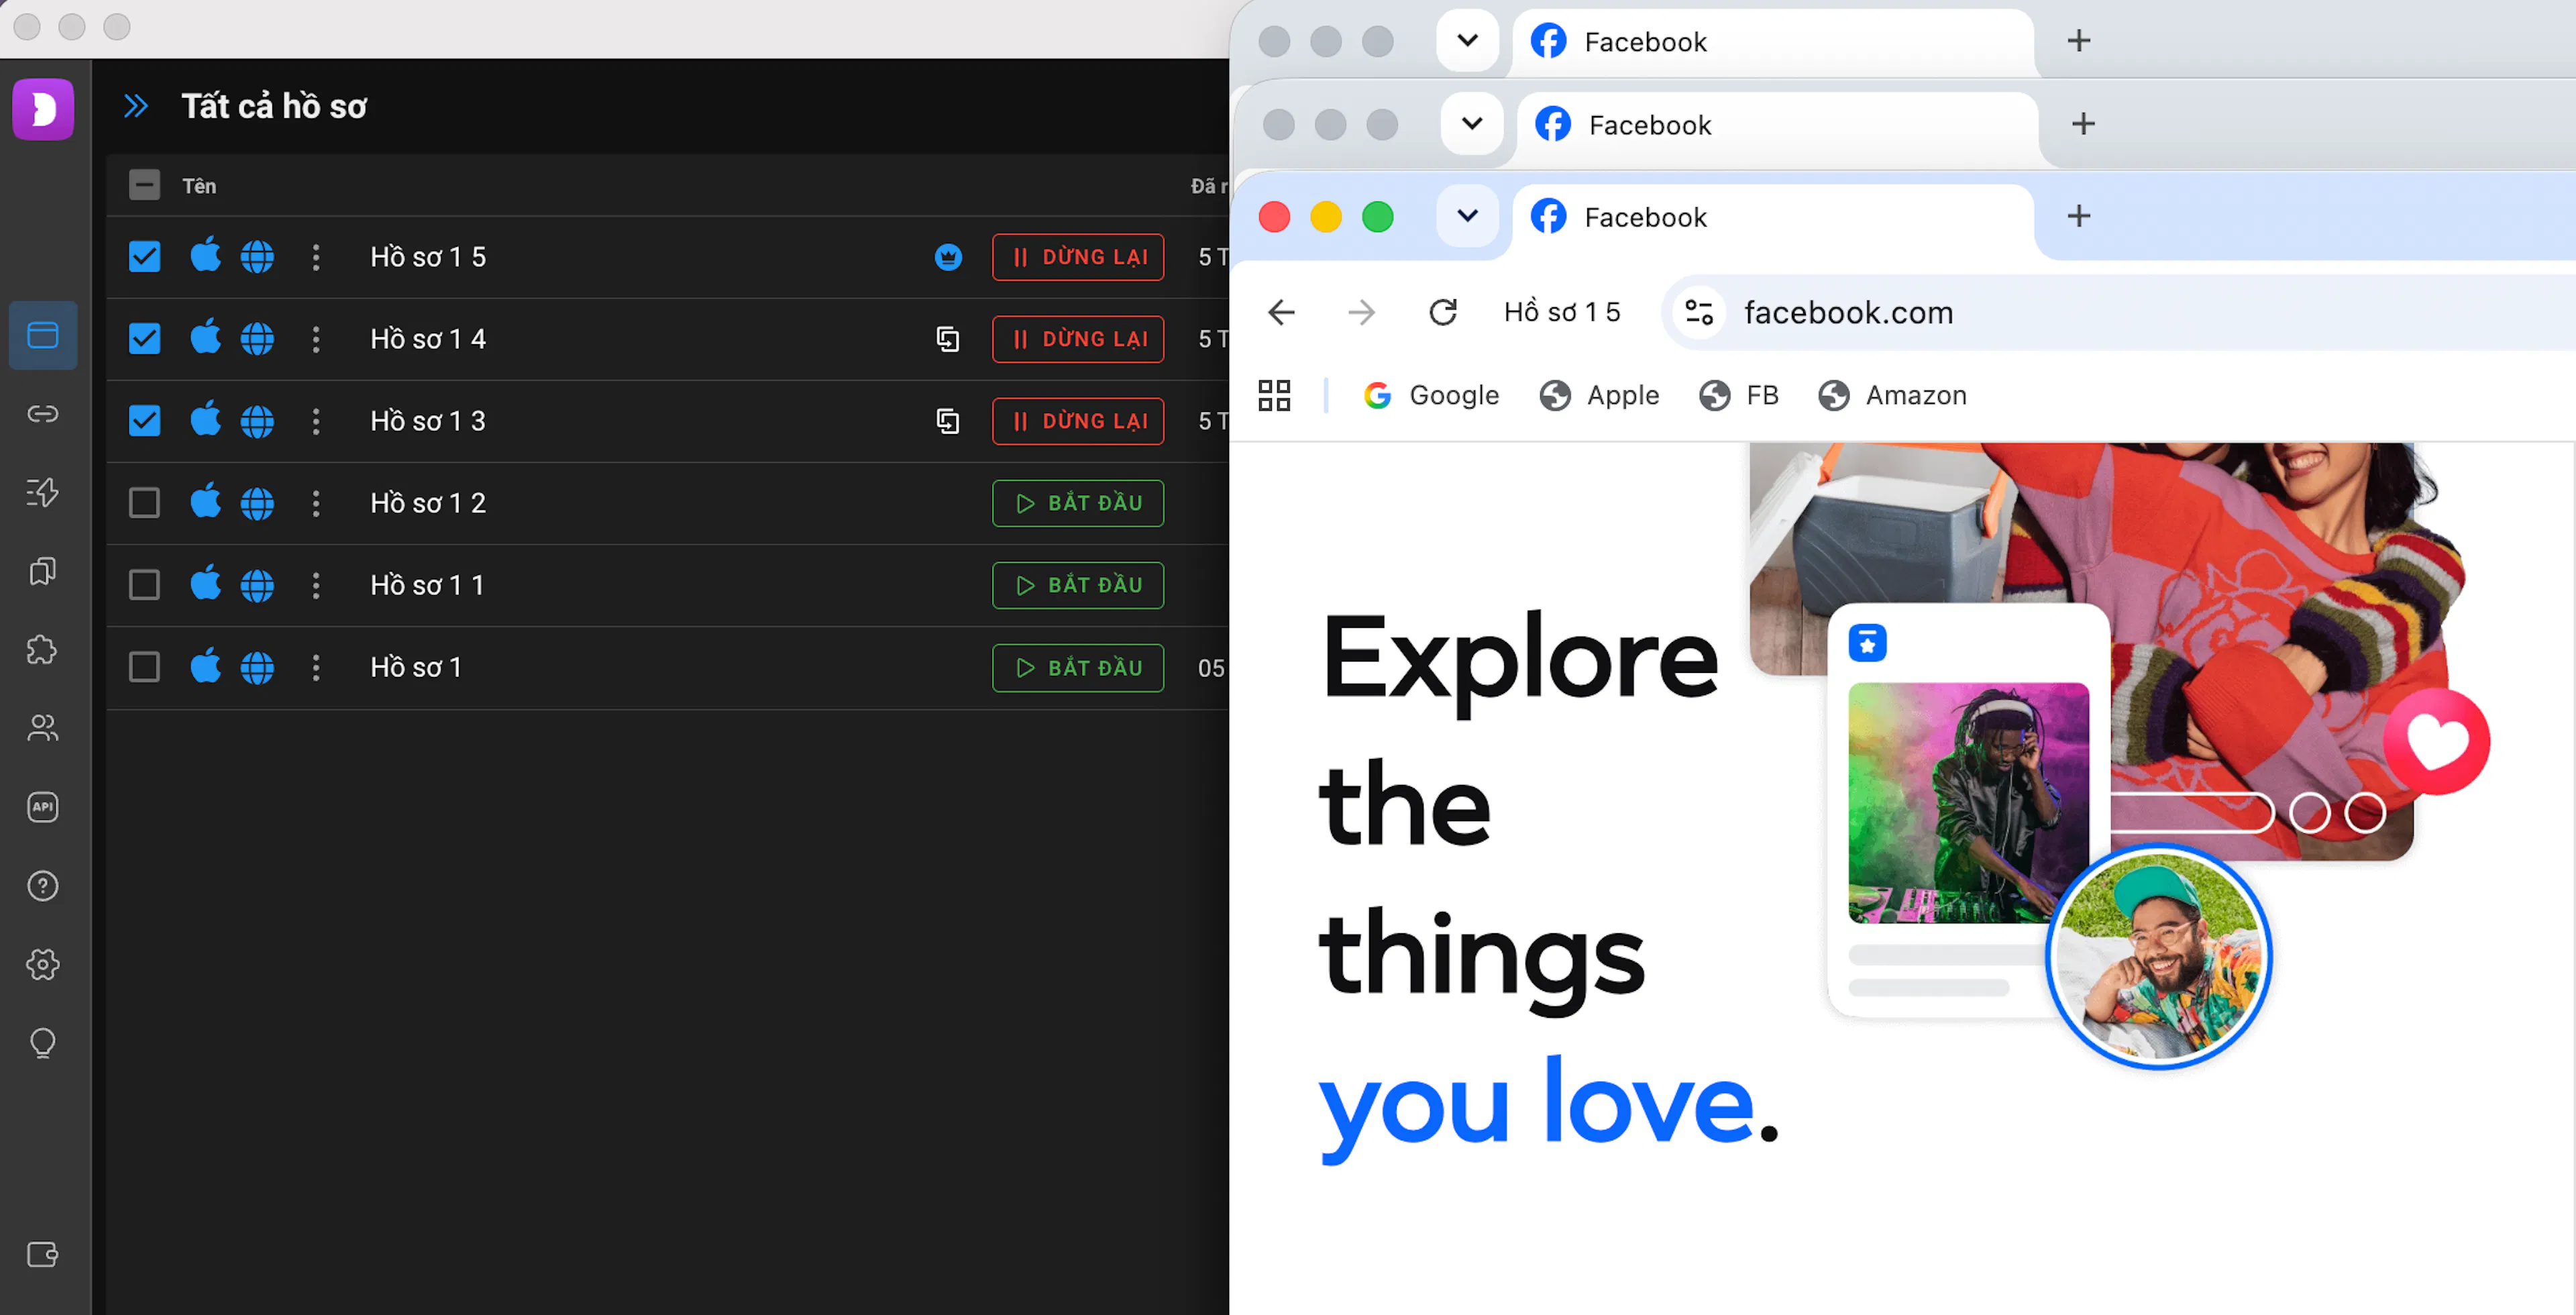
Task: Open the apps grid icon in bookmarks bar
Action: pyautogui.click(x=1274, y=395)
